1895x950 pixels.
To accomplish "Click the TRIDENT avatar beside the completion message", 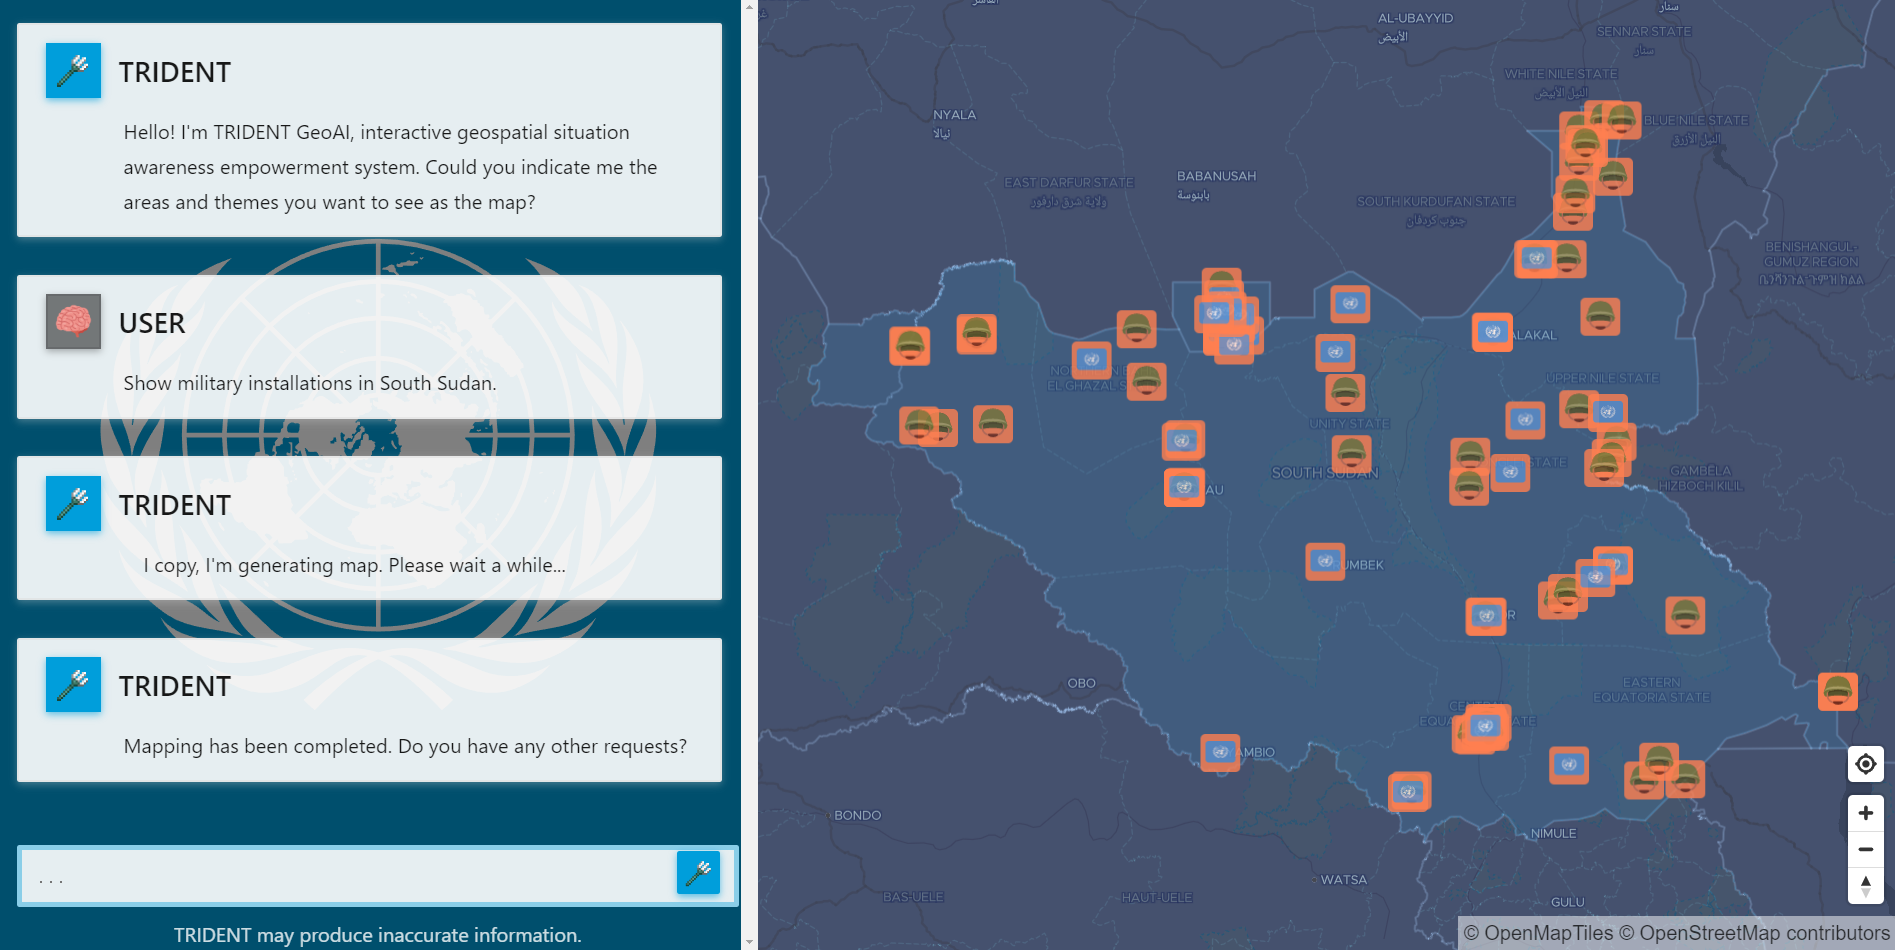I will [72, 684].
